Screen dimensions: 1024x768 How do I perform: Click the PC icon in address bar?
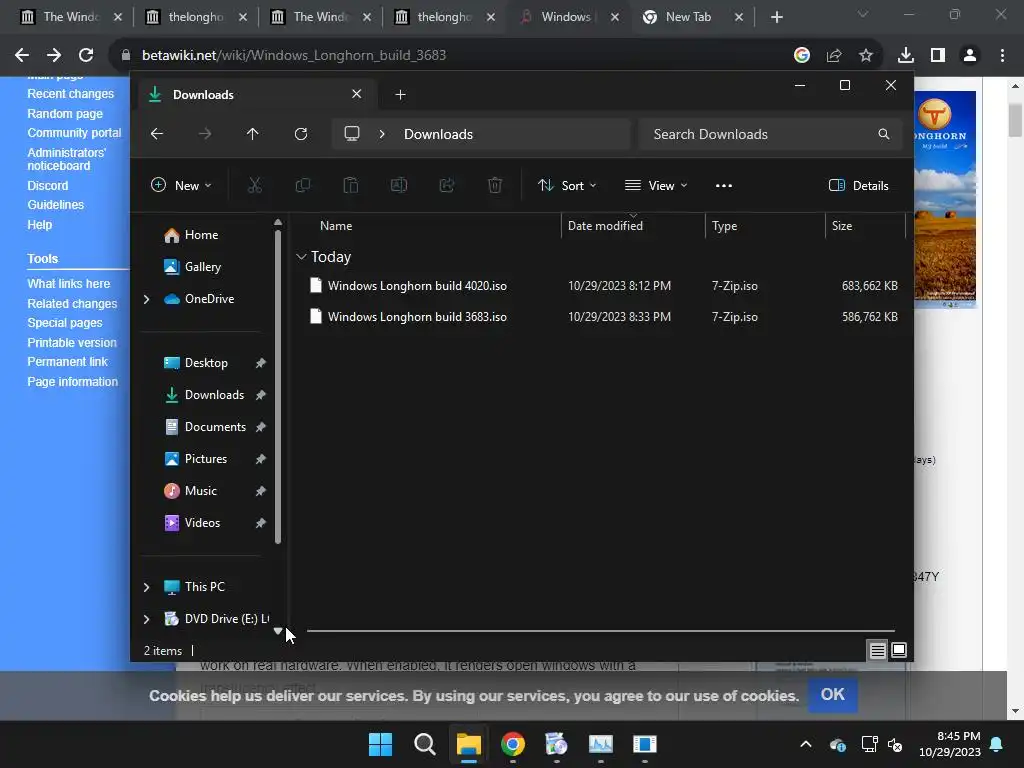352,134
